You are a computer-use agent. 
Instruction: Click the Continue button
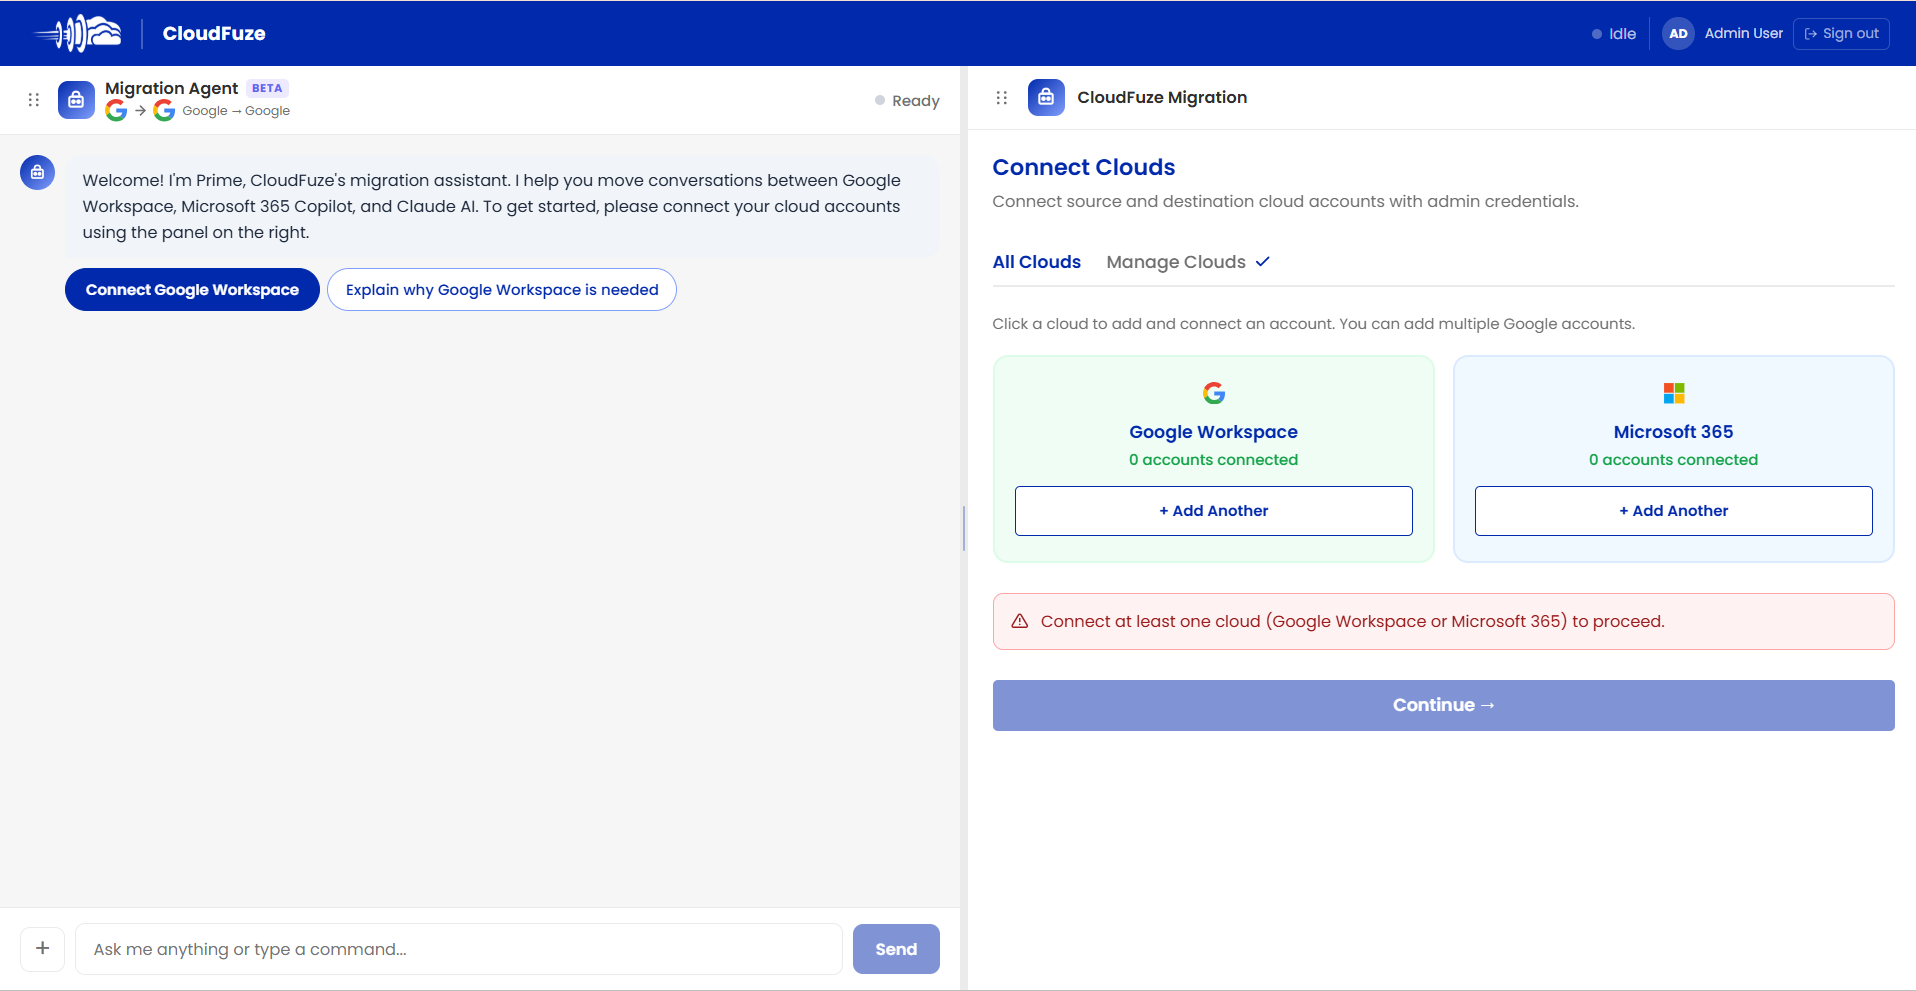[x=1444, y=705]
